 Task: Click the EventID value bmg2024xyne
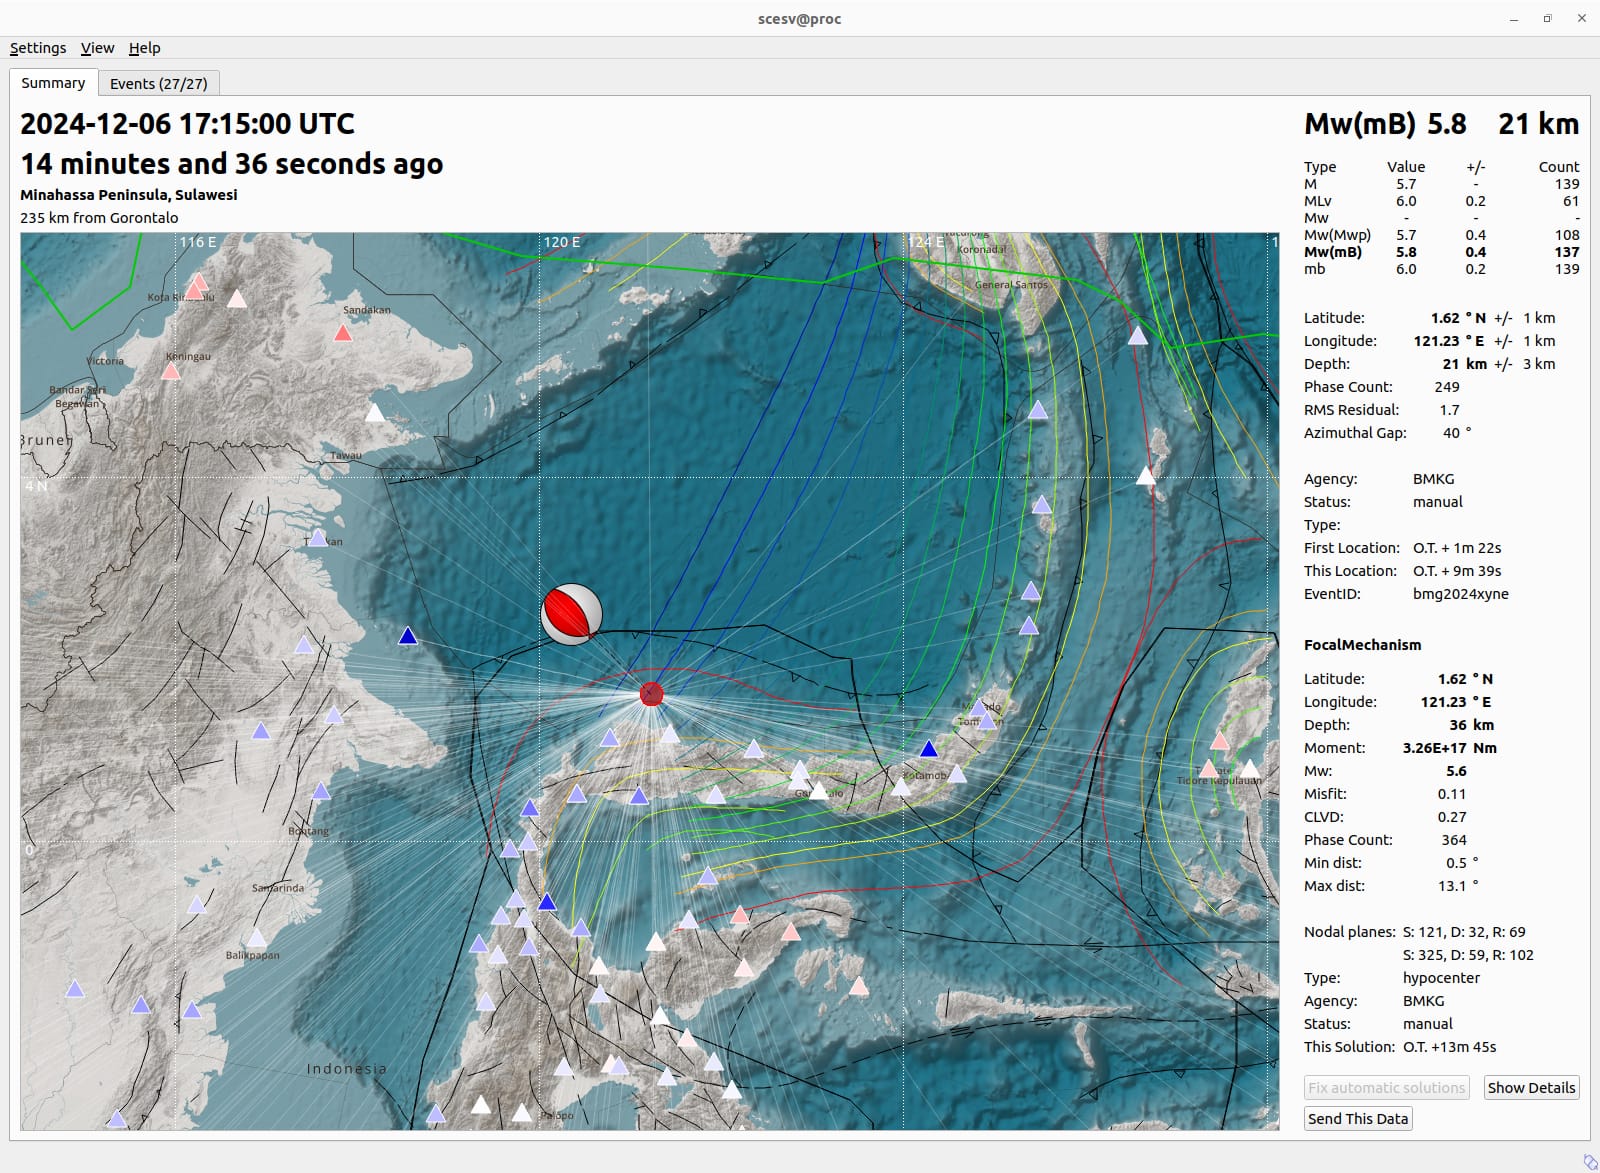click(x=1460, y=594)
